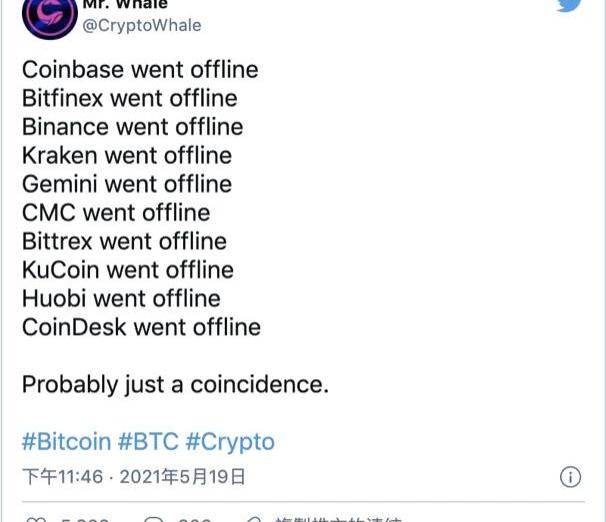Click the 下午11:46 timestamp
606x522 pixels.
pyautogui.click(x=63, y=477)
